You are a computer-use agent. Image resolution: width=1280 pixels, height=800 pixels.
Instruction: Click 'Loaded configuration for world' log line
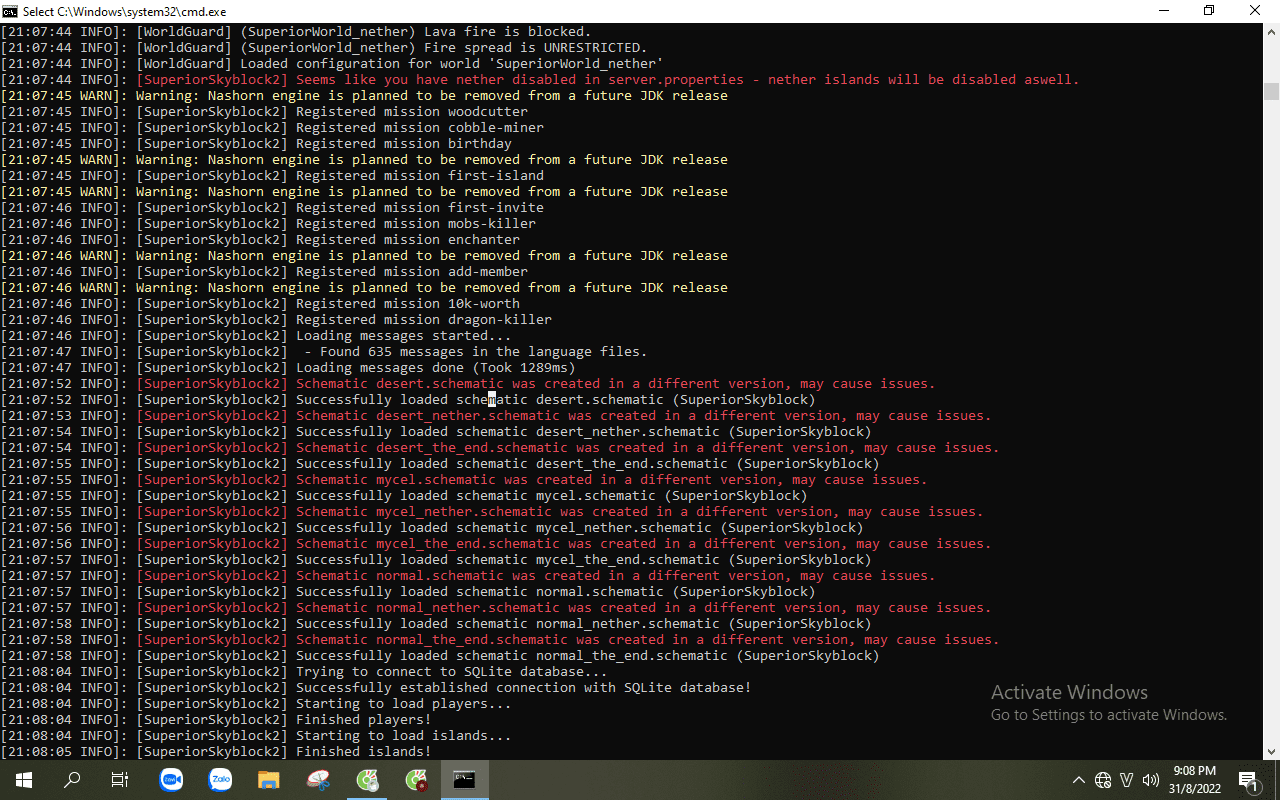[x=332, y=64]
